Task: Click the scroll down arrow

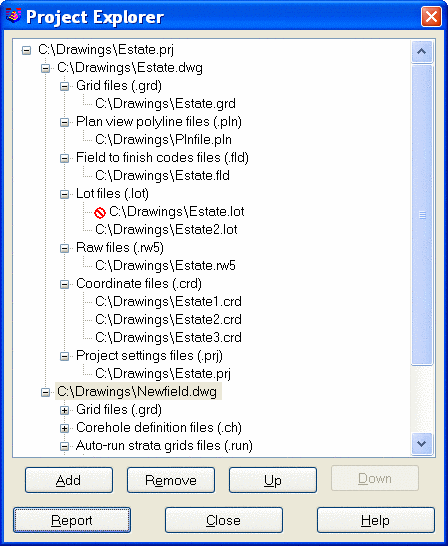Action: point(422,444)
